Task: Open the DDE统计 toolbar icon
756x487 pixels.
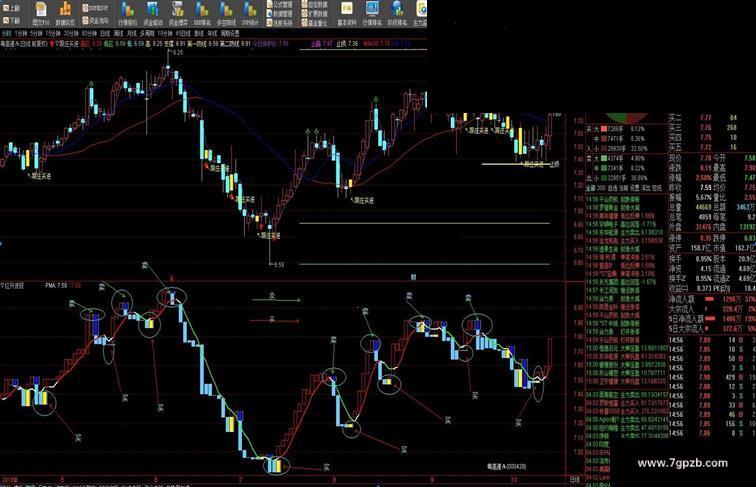Action: [250, 13]
